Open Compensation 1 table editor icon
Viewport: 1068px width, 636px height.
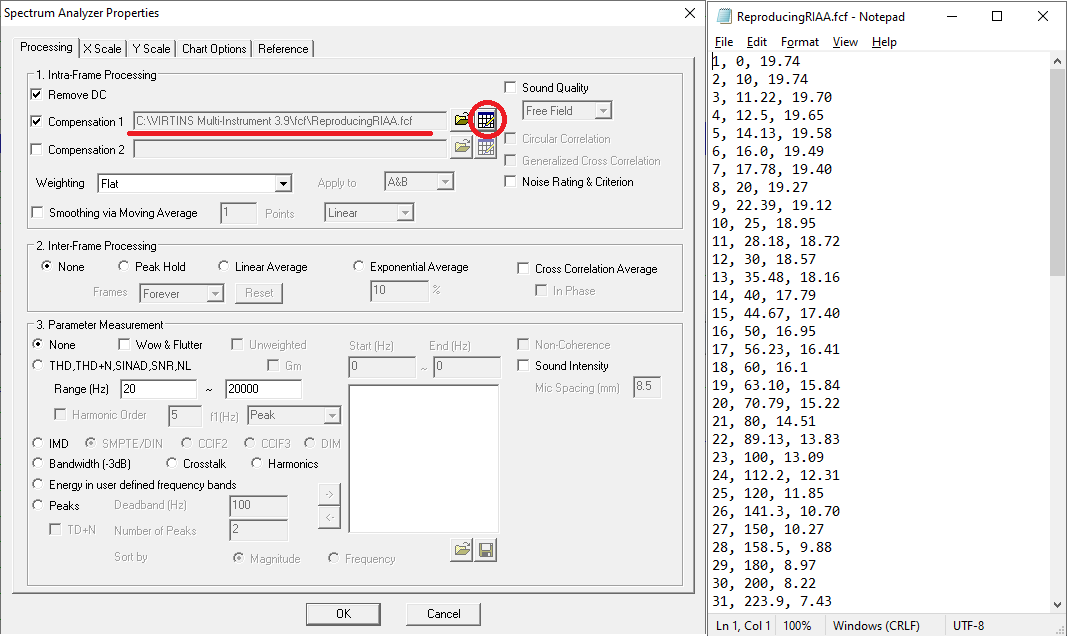[485, 120]
